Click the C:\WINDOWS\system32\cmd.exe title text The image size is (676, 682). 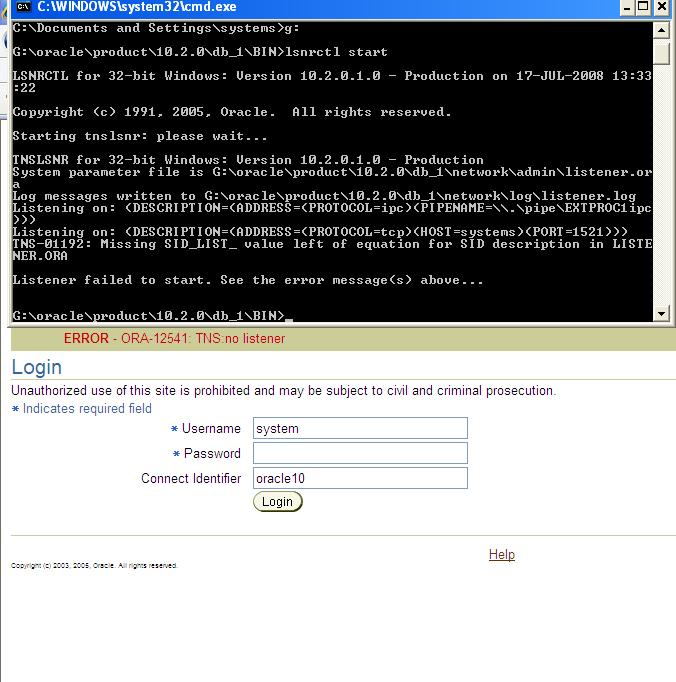(137, 7)
